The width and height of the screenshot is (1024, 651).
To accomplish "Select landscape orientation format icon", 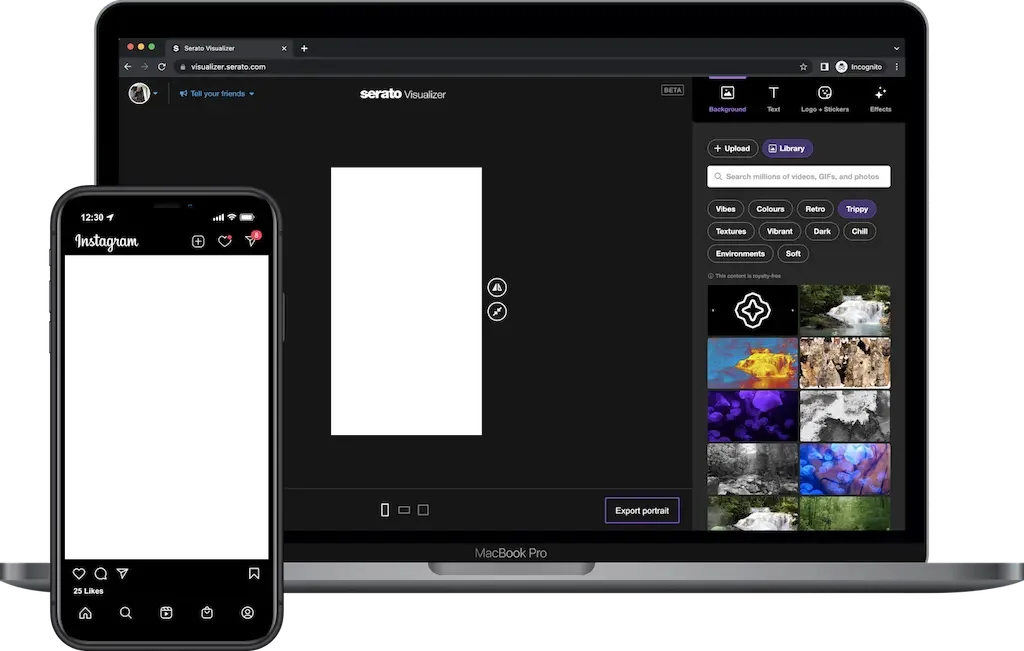I will point(404,510).
